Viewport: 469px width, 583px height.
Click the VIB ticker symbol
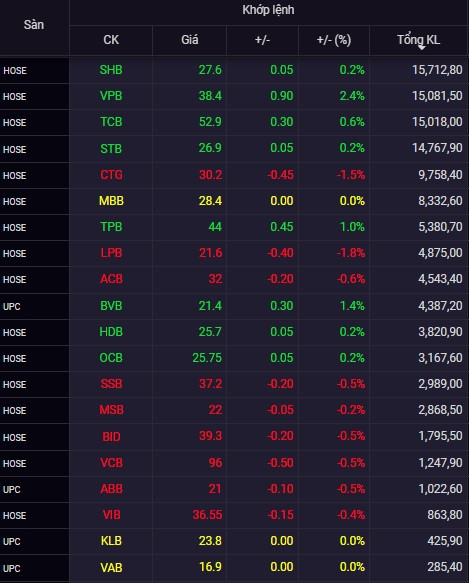point(111,515)
